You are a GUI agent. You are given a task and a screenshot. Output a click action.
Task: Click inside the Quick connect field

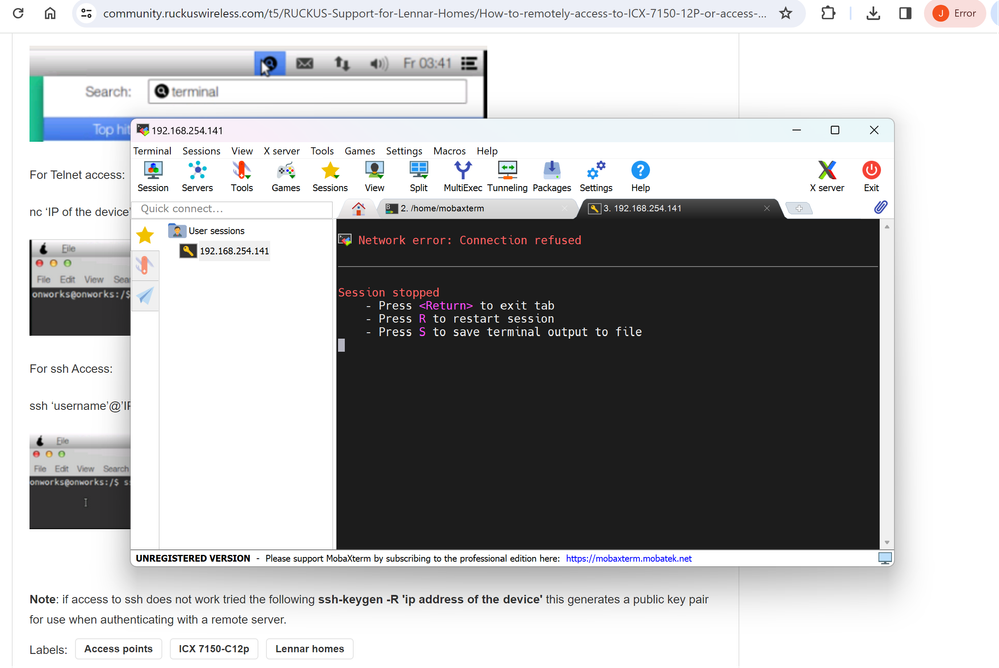pos(232,209)
